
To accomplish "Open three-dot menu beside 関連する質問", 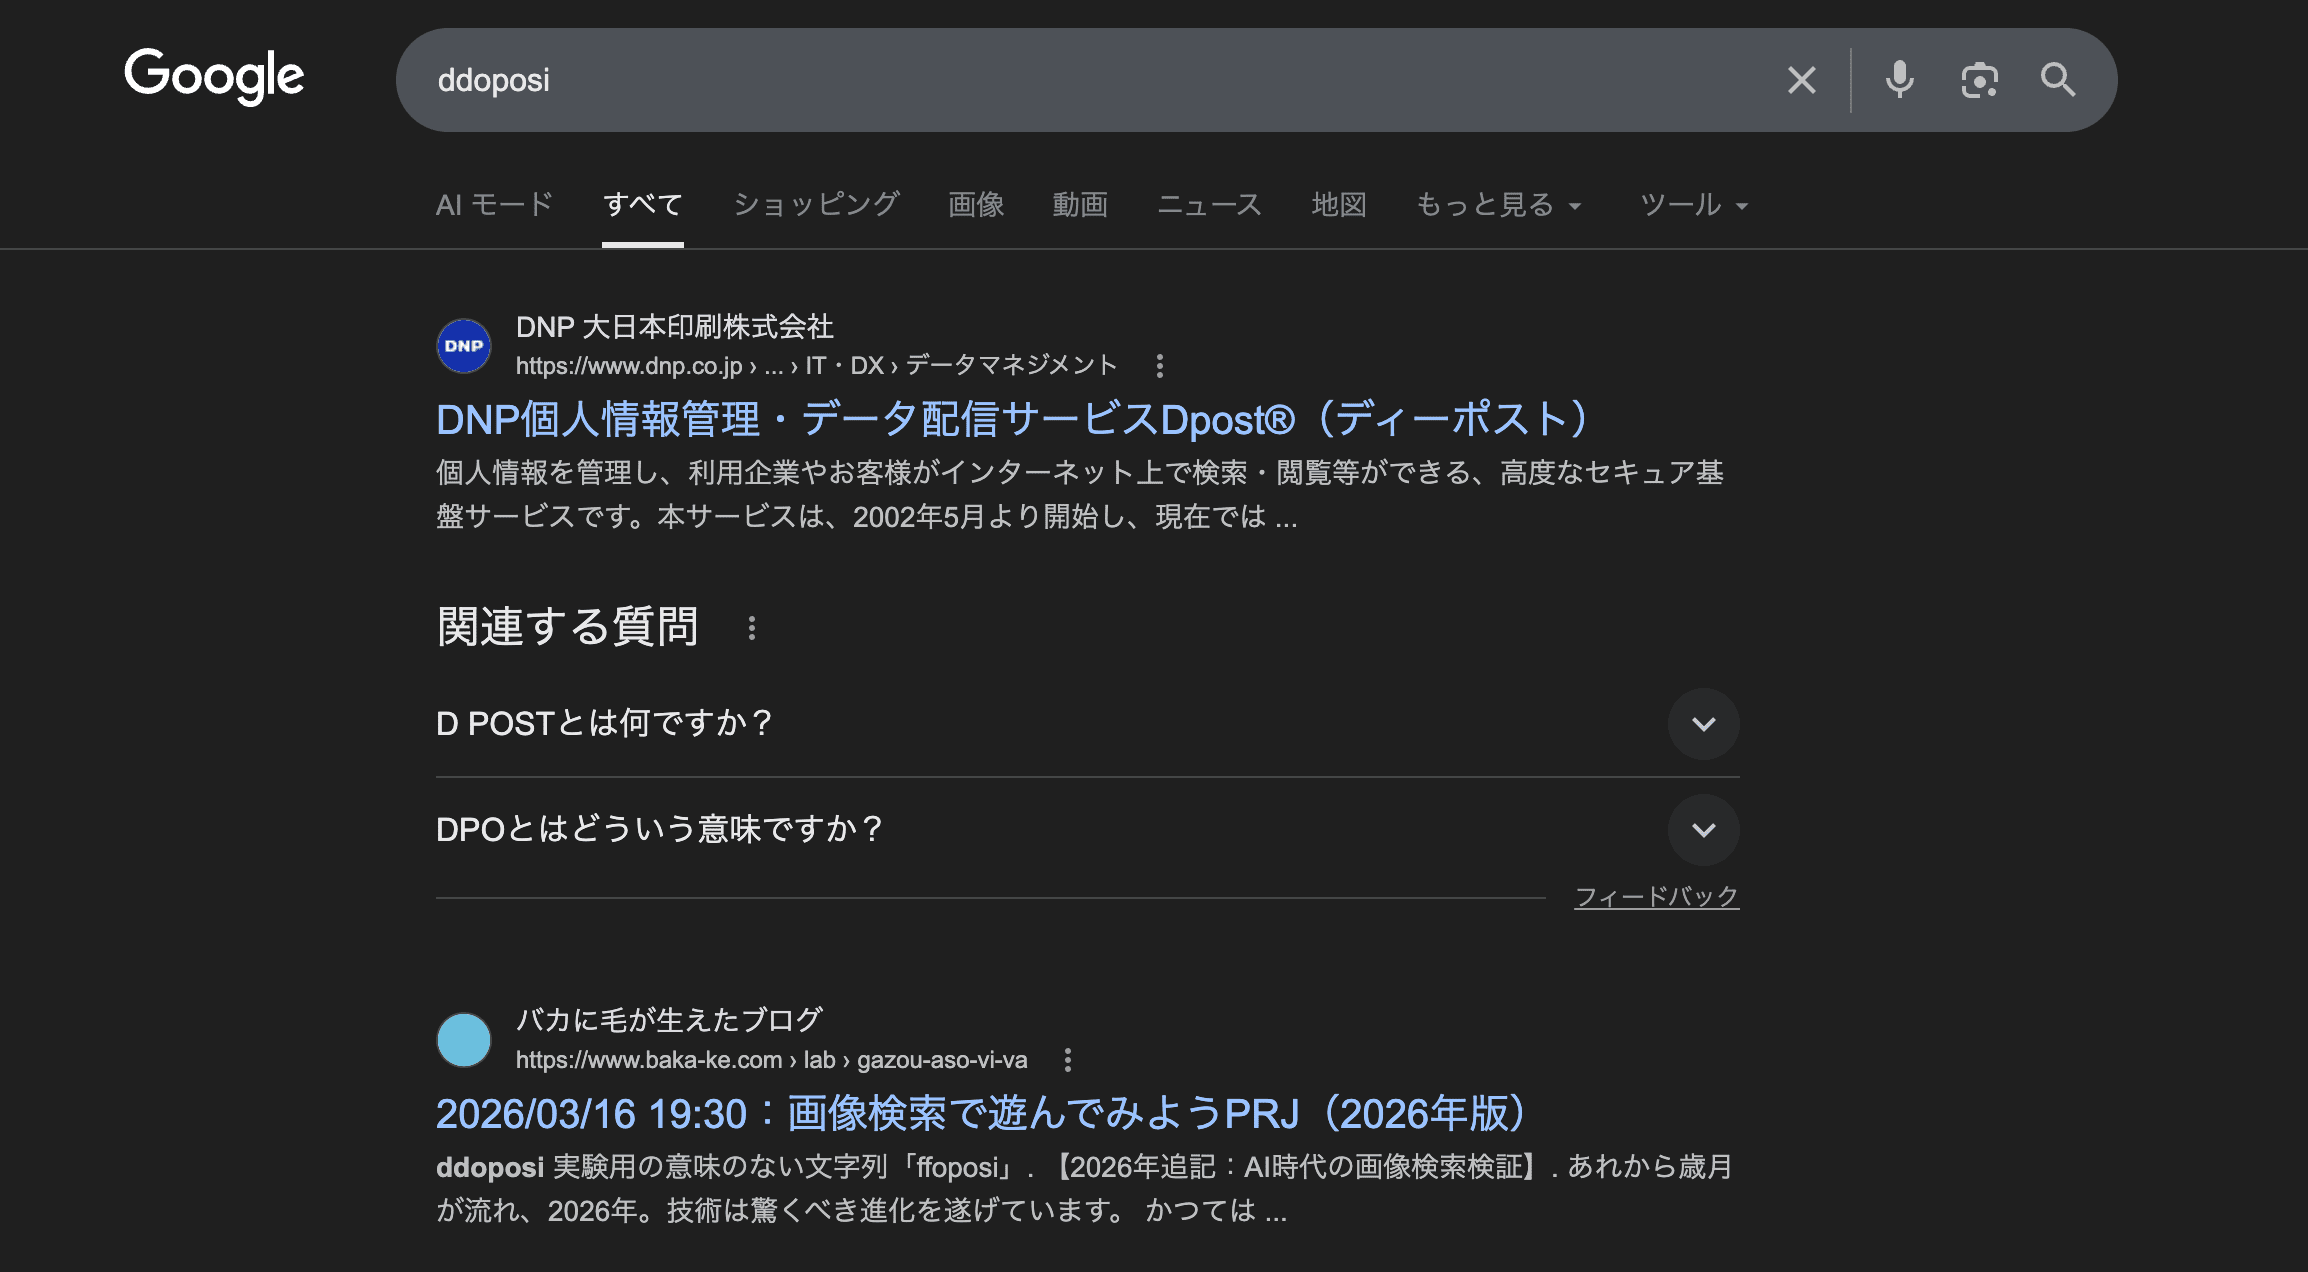I will click(752, 628).
